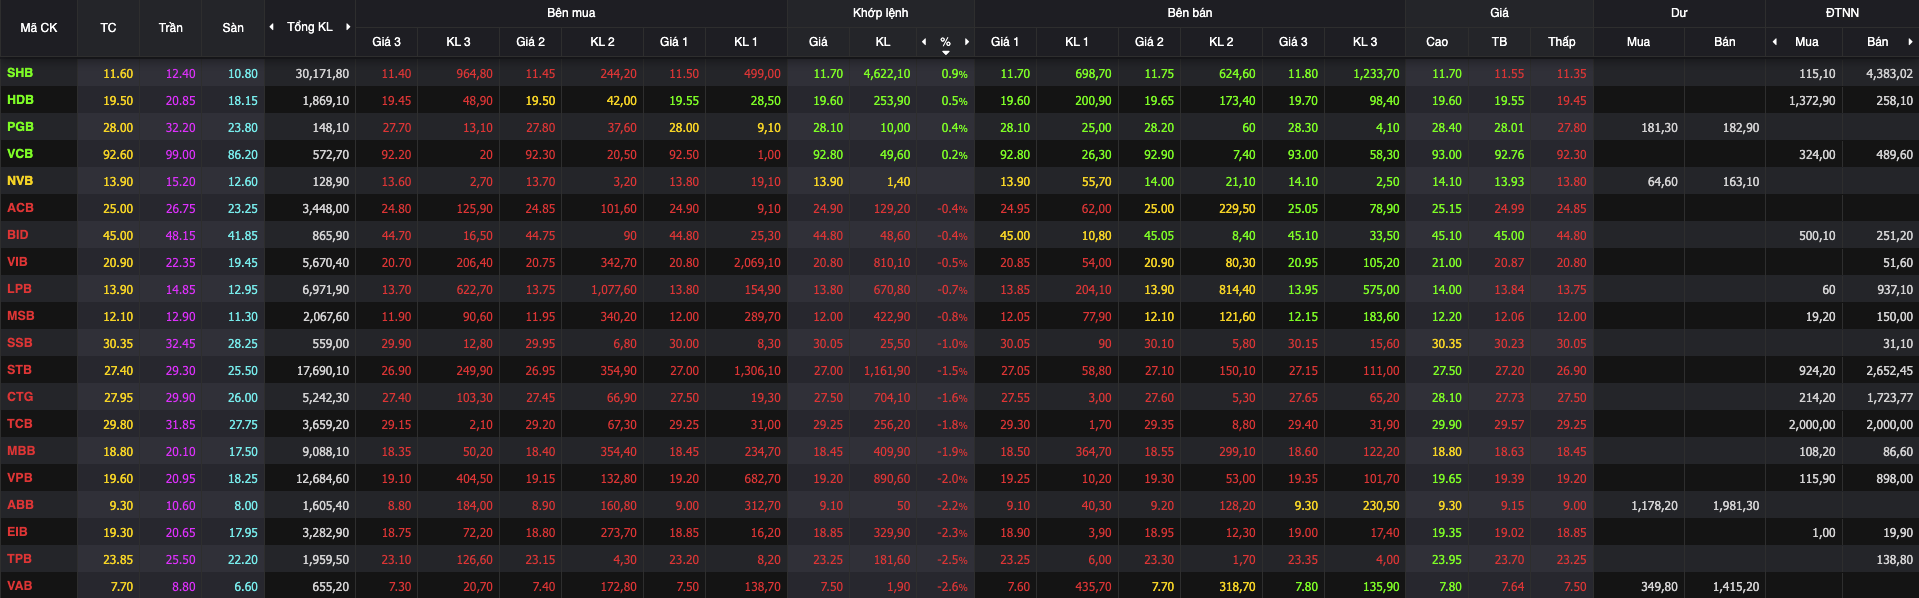Viewport: 1919px width, 598px height.
Task: Click the -2.6% change in VAB row
Action: click(x=953, y=587)
